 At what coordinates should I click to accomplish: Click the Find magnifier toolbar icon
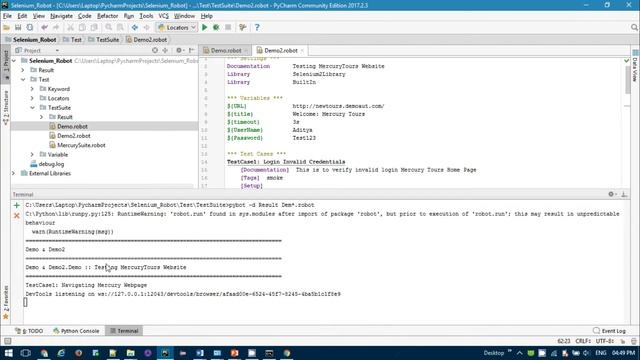109,27
